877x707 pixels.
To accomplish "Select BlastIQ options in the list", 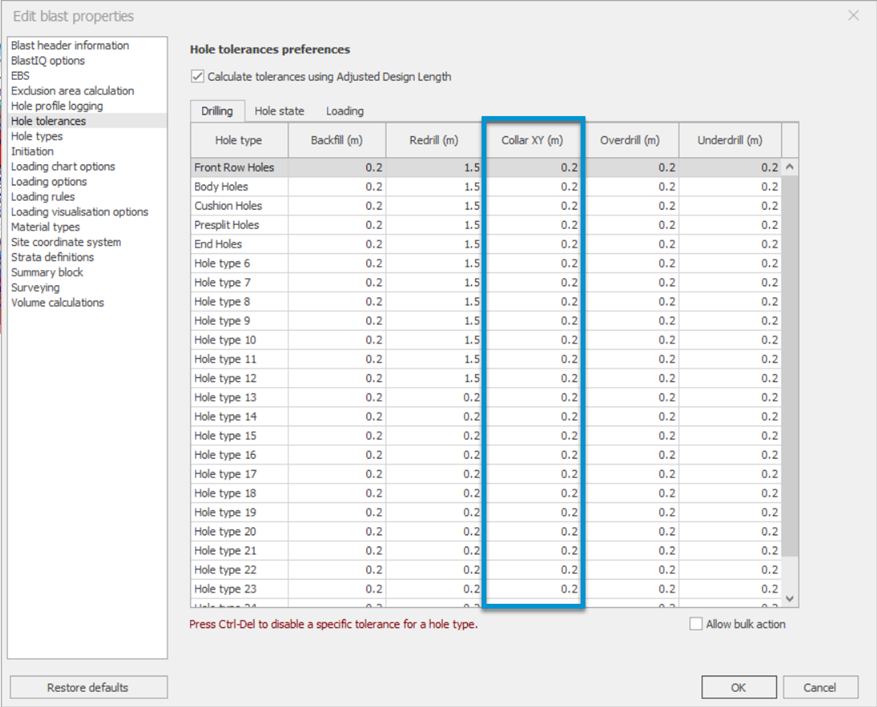I will [87, 60].
